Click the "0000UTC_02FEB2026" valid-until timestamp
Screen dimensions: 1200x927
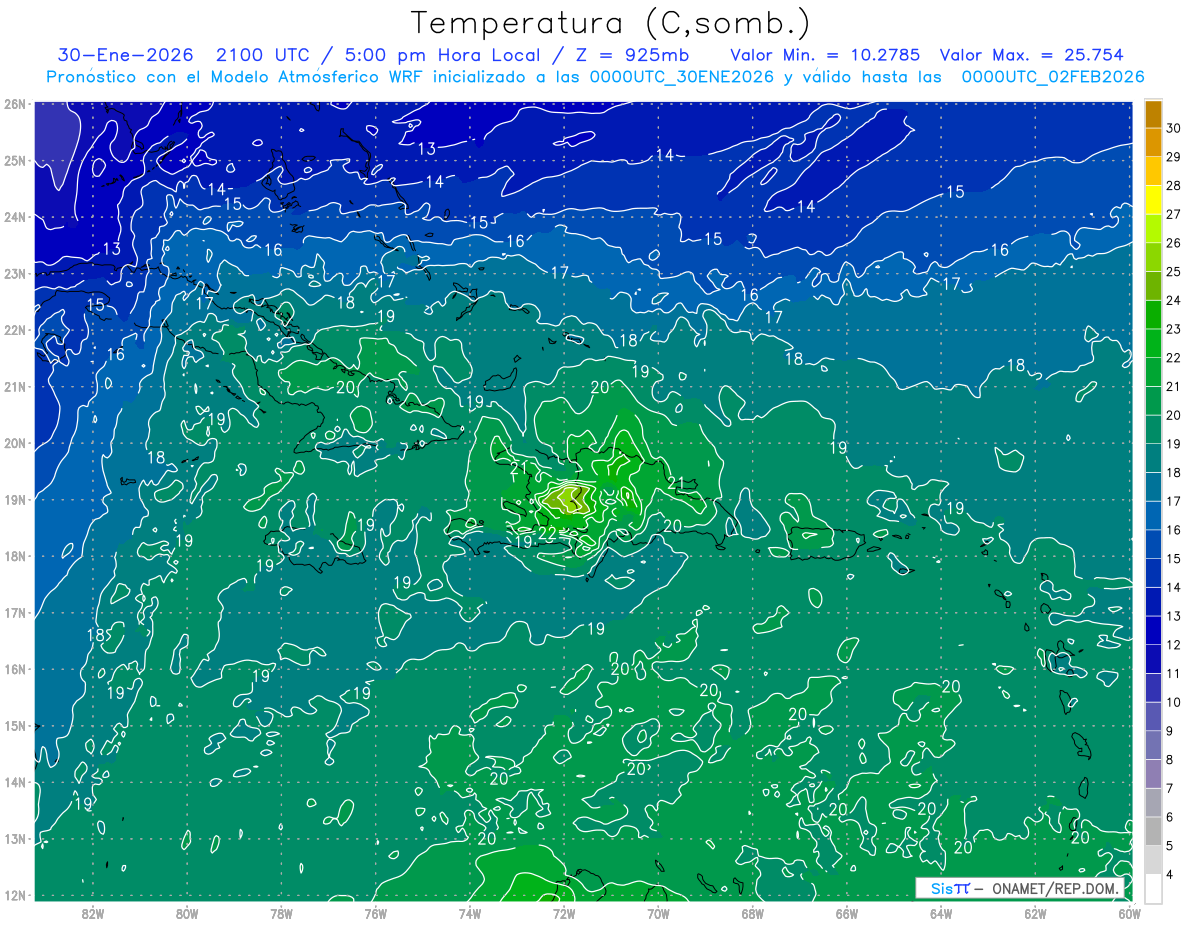click(x=1053, y=76)
